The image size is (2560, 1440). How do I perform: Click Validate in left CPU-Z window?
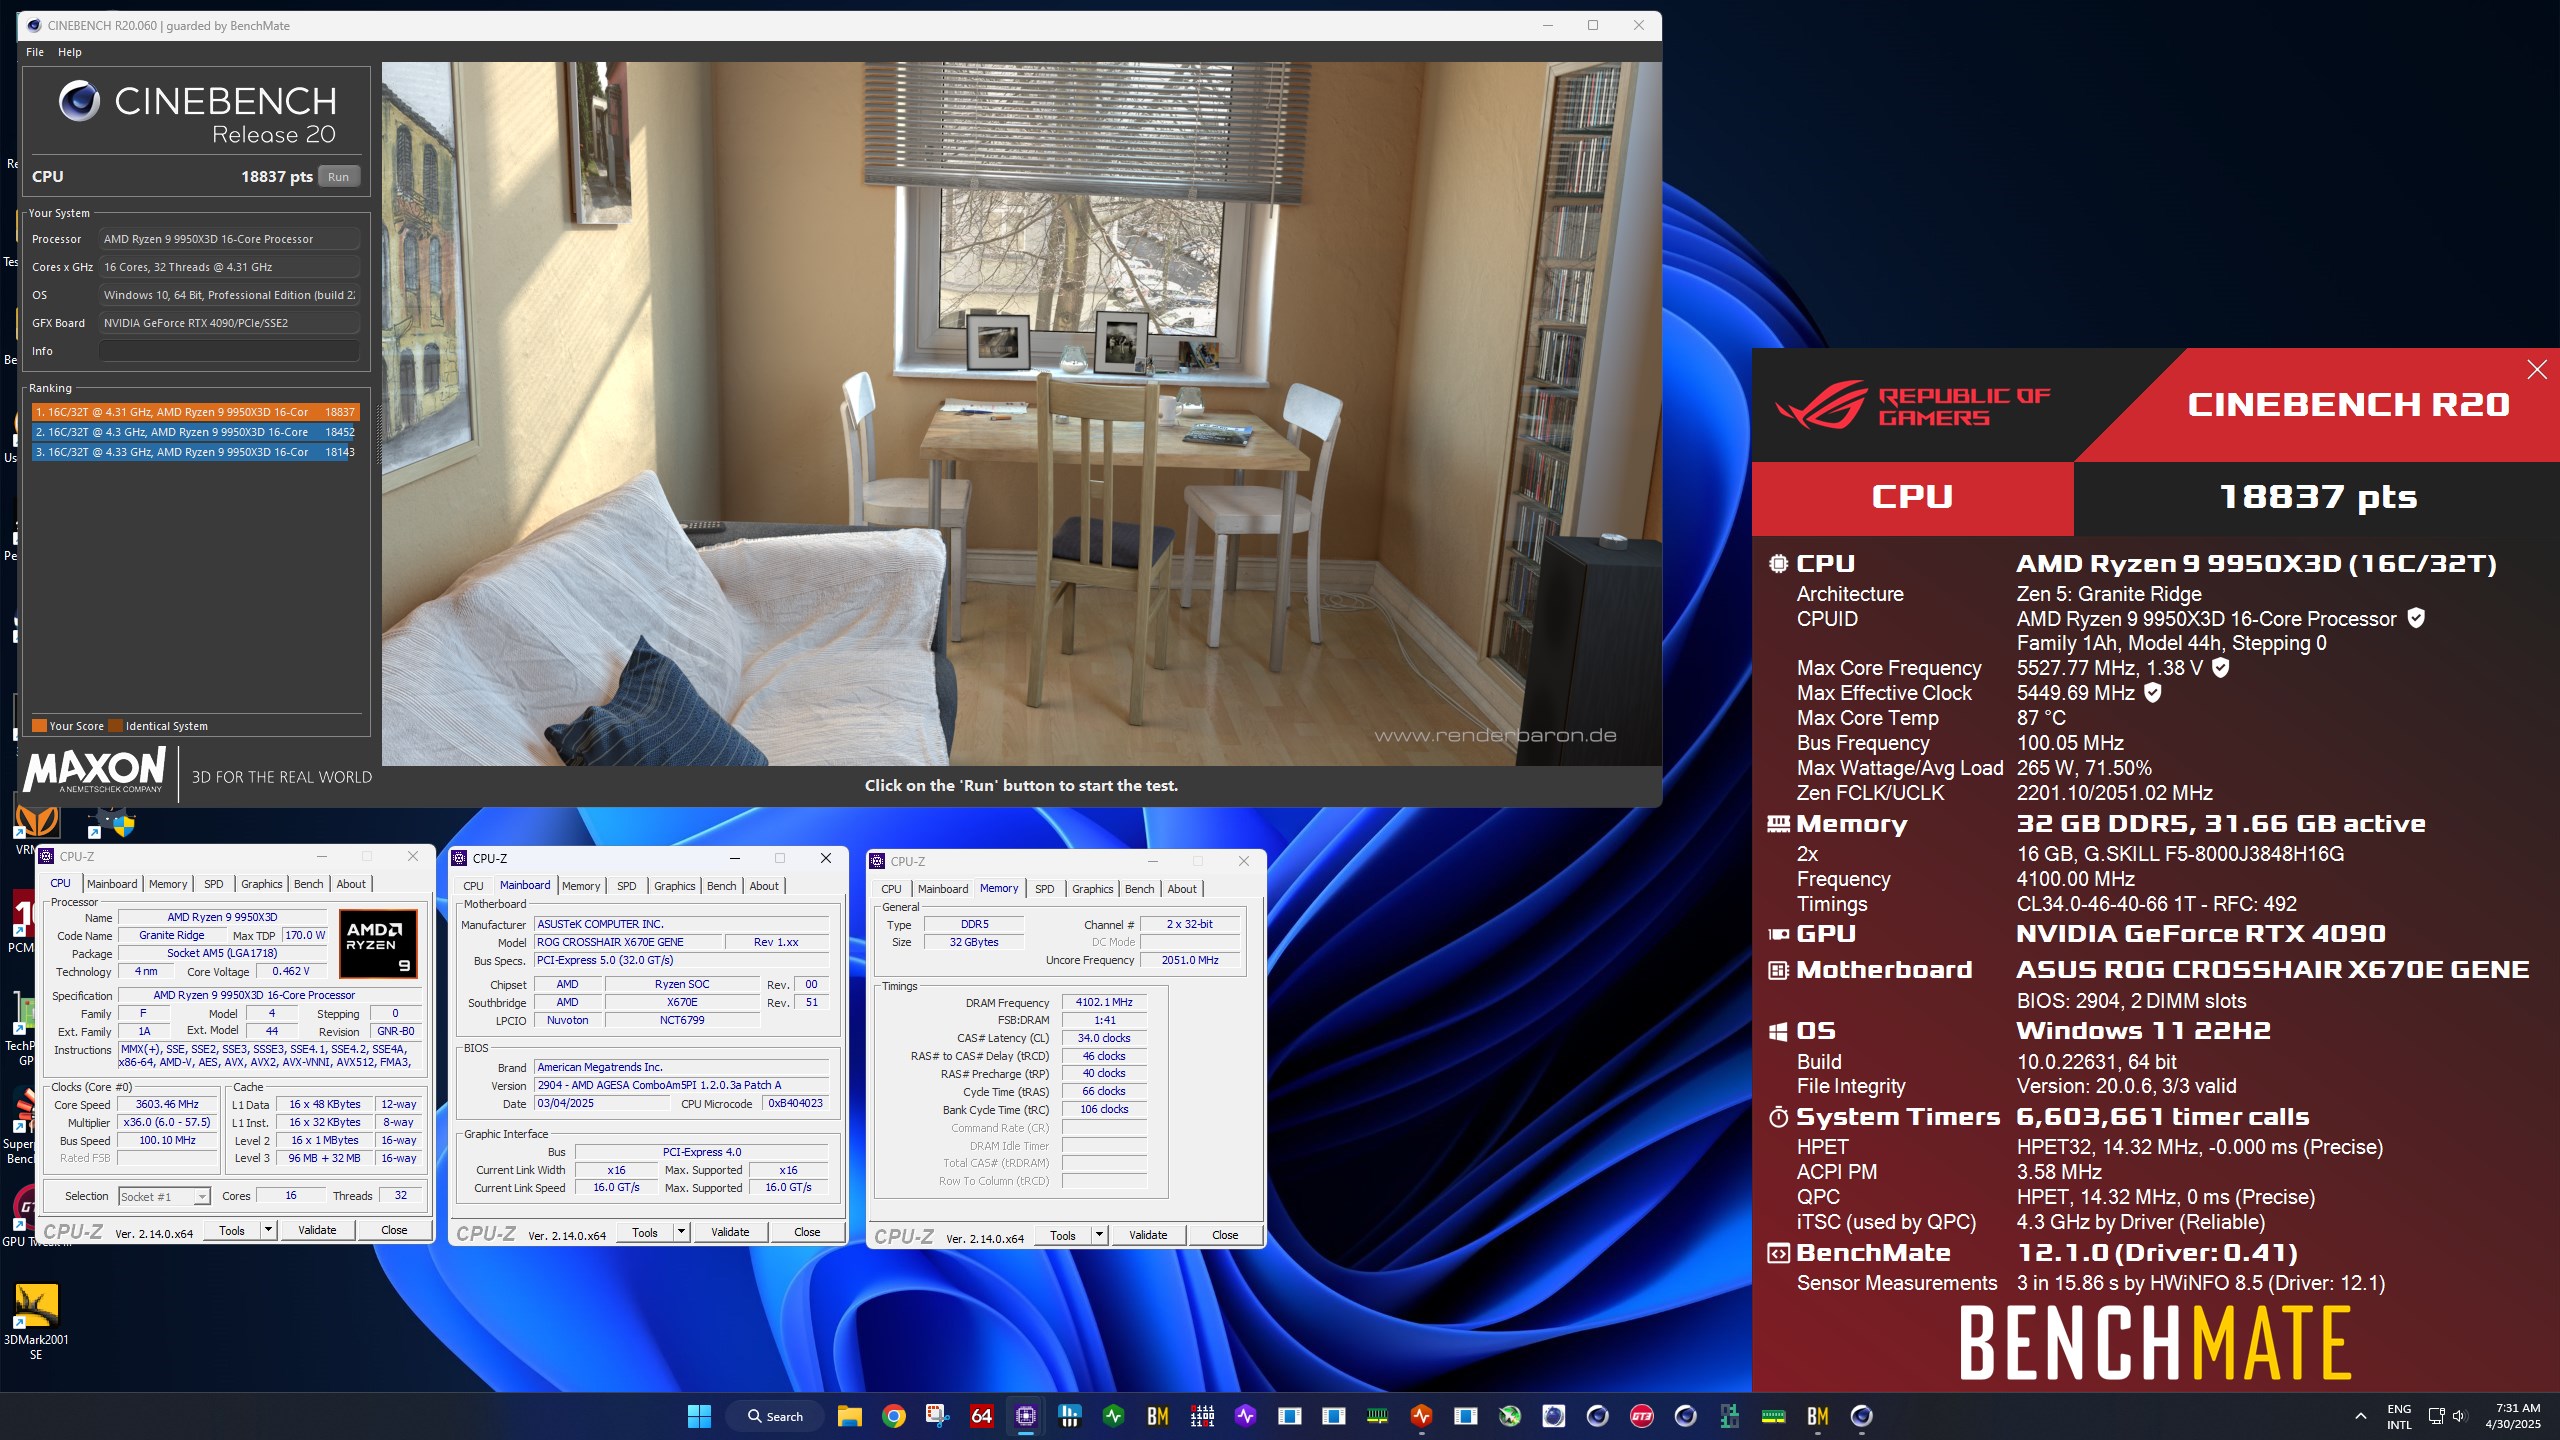pyautogui.click(x=317, y=1230)
